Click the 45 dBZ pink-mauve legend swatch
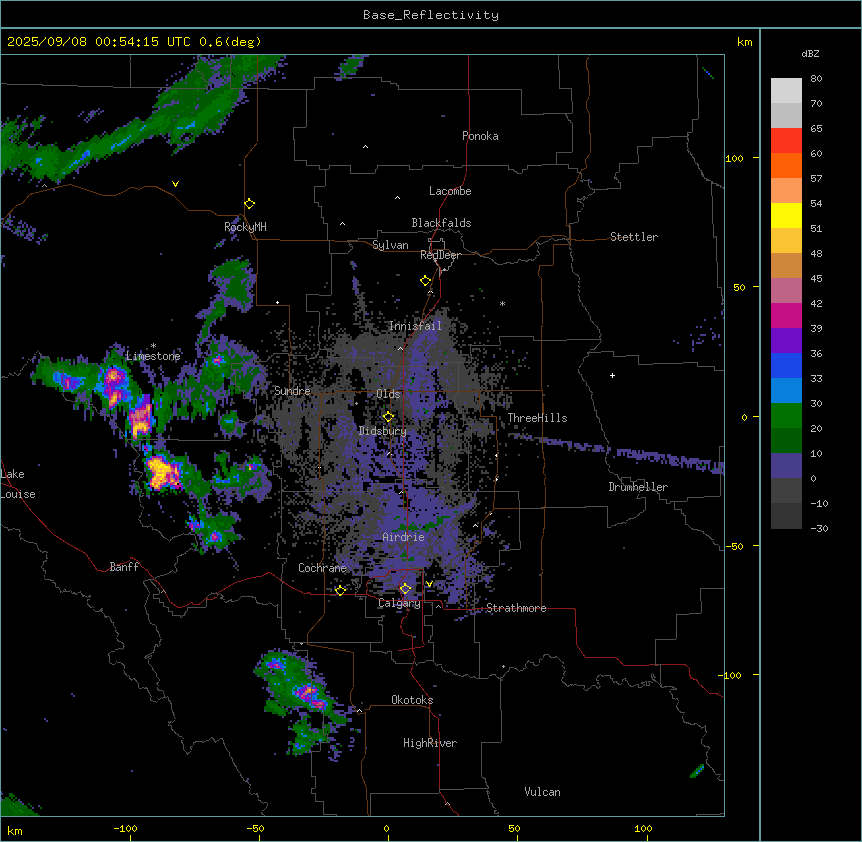 point(786,291)
